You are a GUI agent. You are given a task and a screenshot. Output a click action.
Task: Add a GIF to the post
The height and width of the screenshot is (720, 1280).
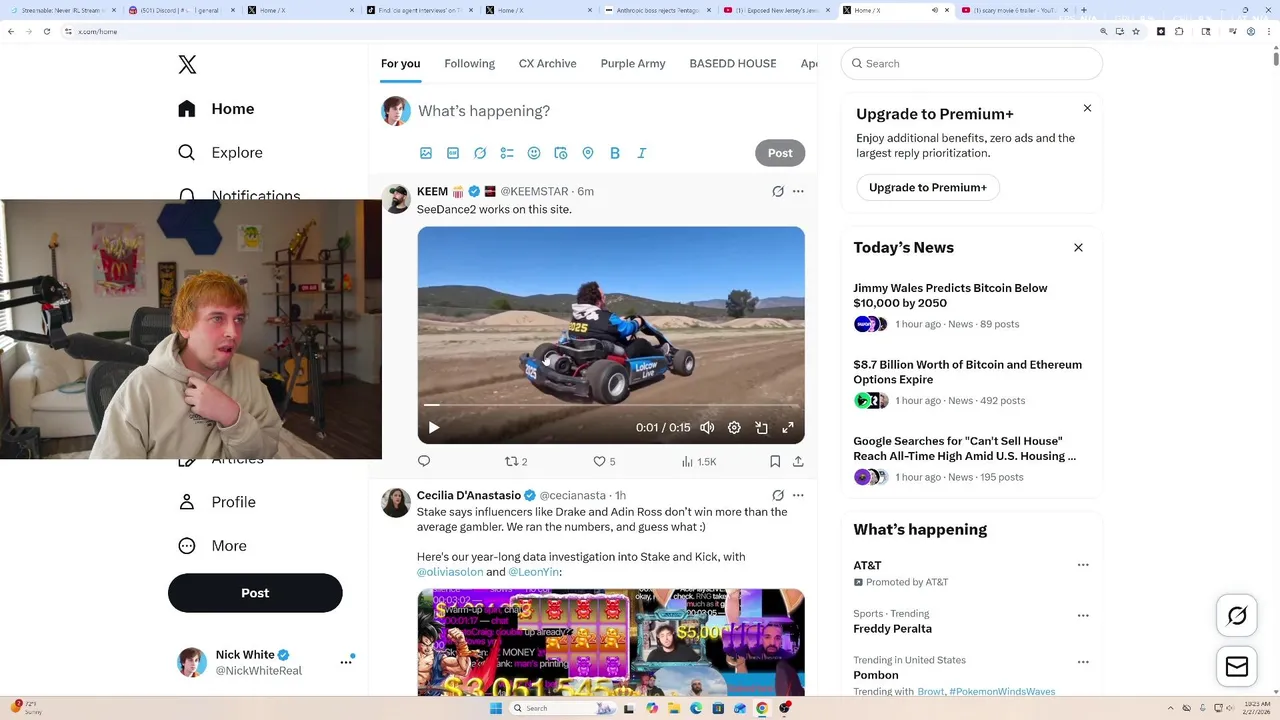(x=453, y=153)
